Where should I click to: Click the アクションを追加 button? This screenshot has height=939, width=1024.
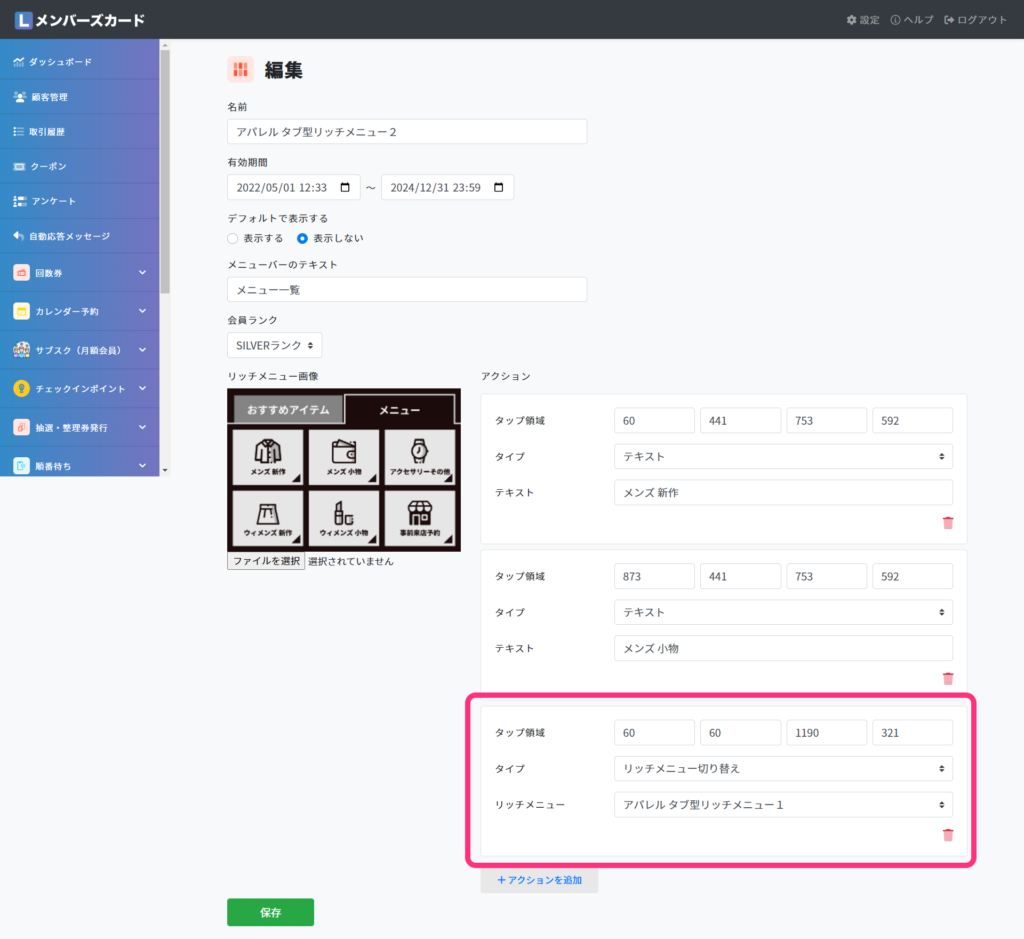[539, 880]
